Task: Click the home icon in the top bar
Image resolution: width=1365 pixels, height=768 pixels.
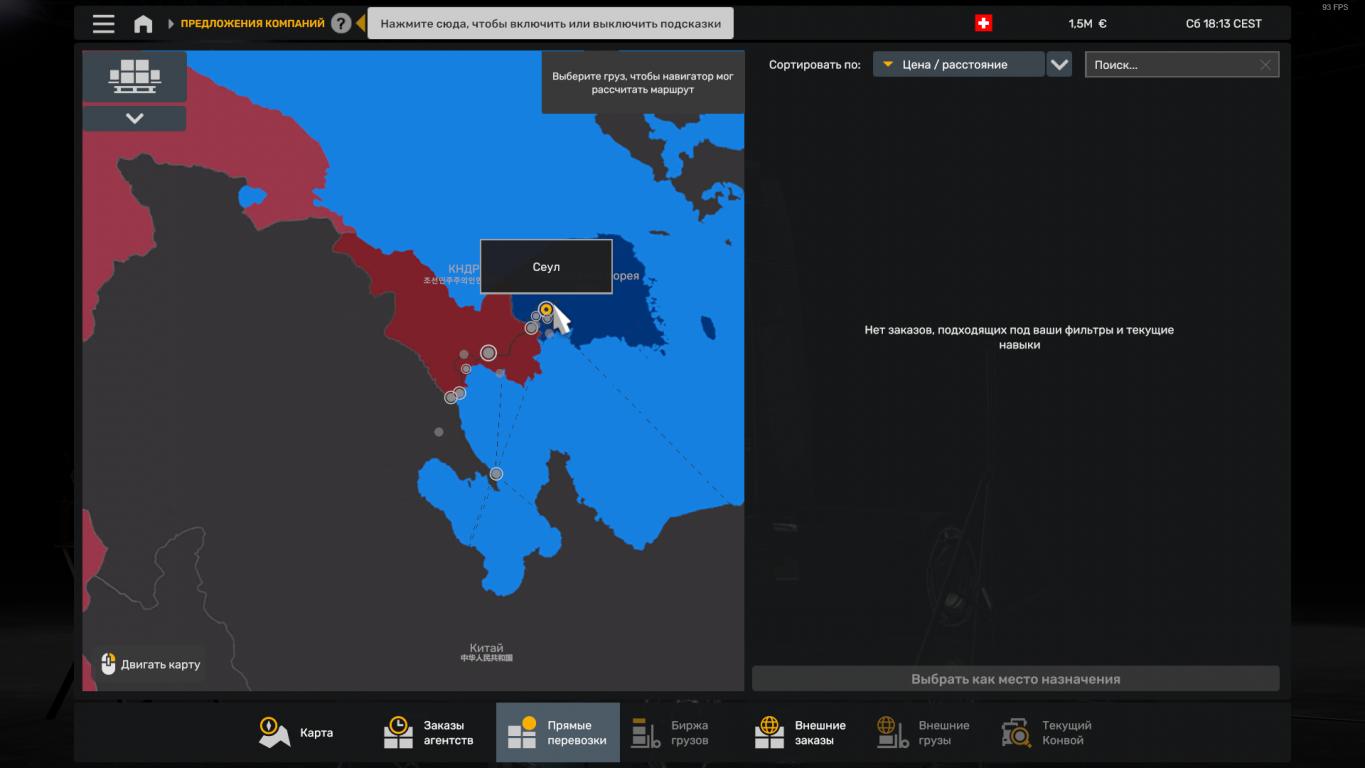Action: coord(143,24)
